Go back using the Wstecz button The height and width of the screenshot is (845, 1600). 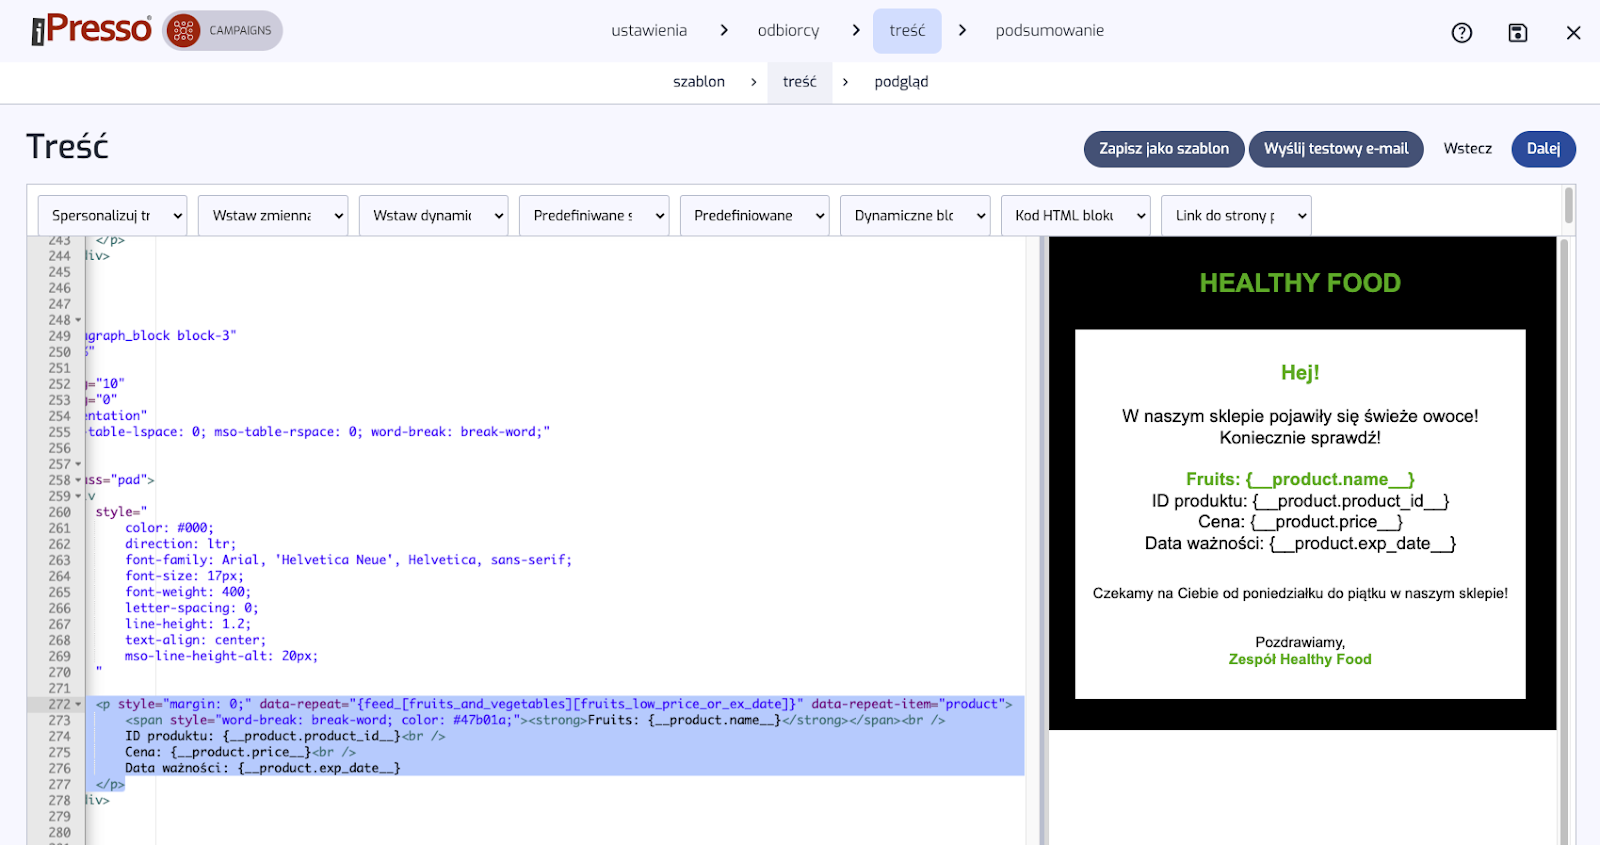point(1467,149)
